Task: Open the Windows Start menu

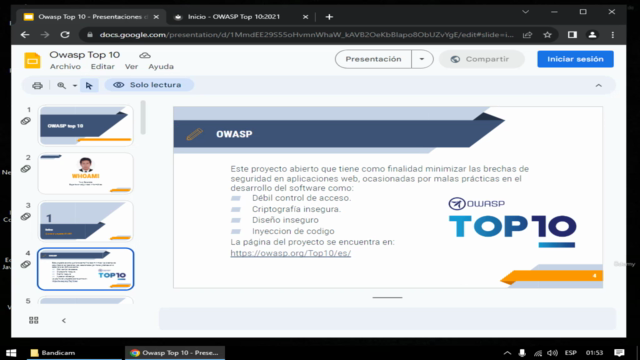Action: 11,353
